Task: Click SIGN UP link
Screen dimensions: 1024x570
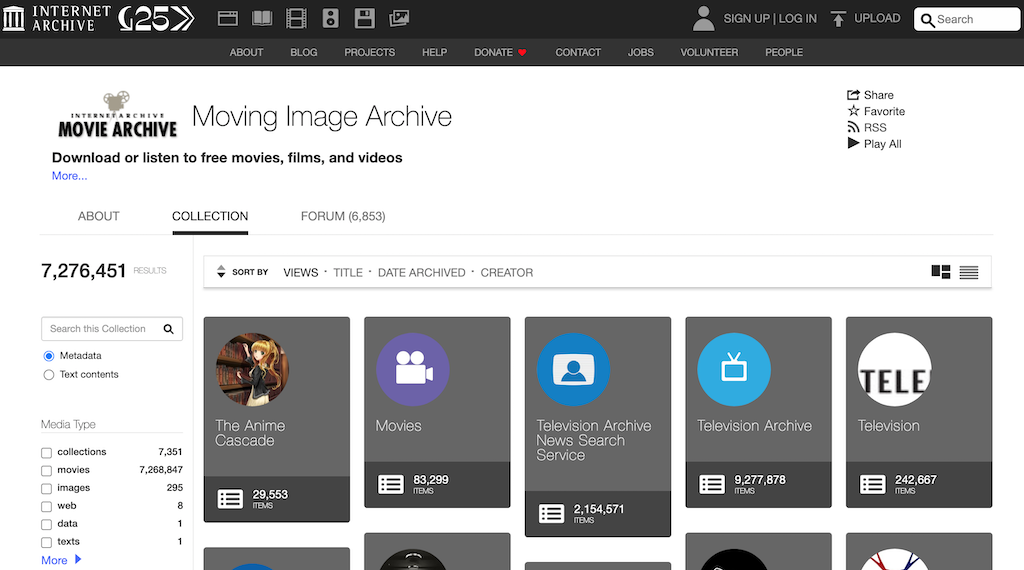Action: (746, 19)
